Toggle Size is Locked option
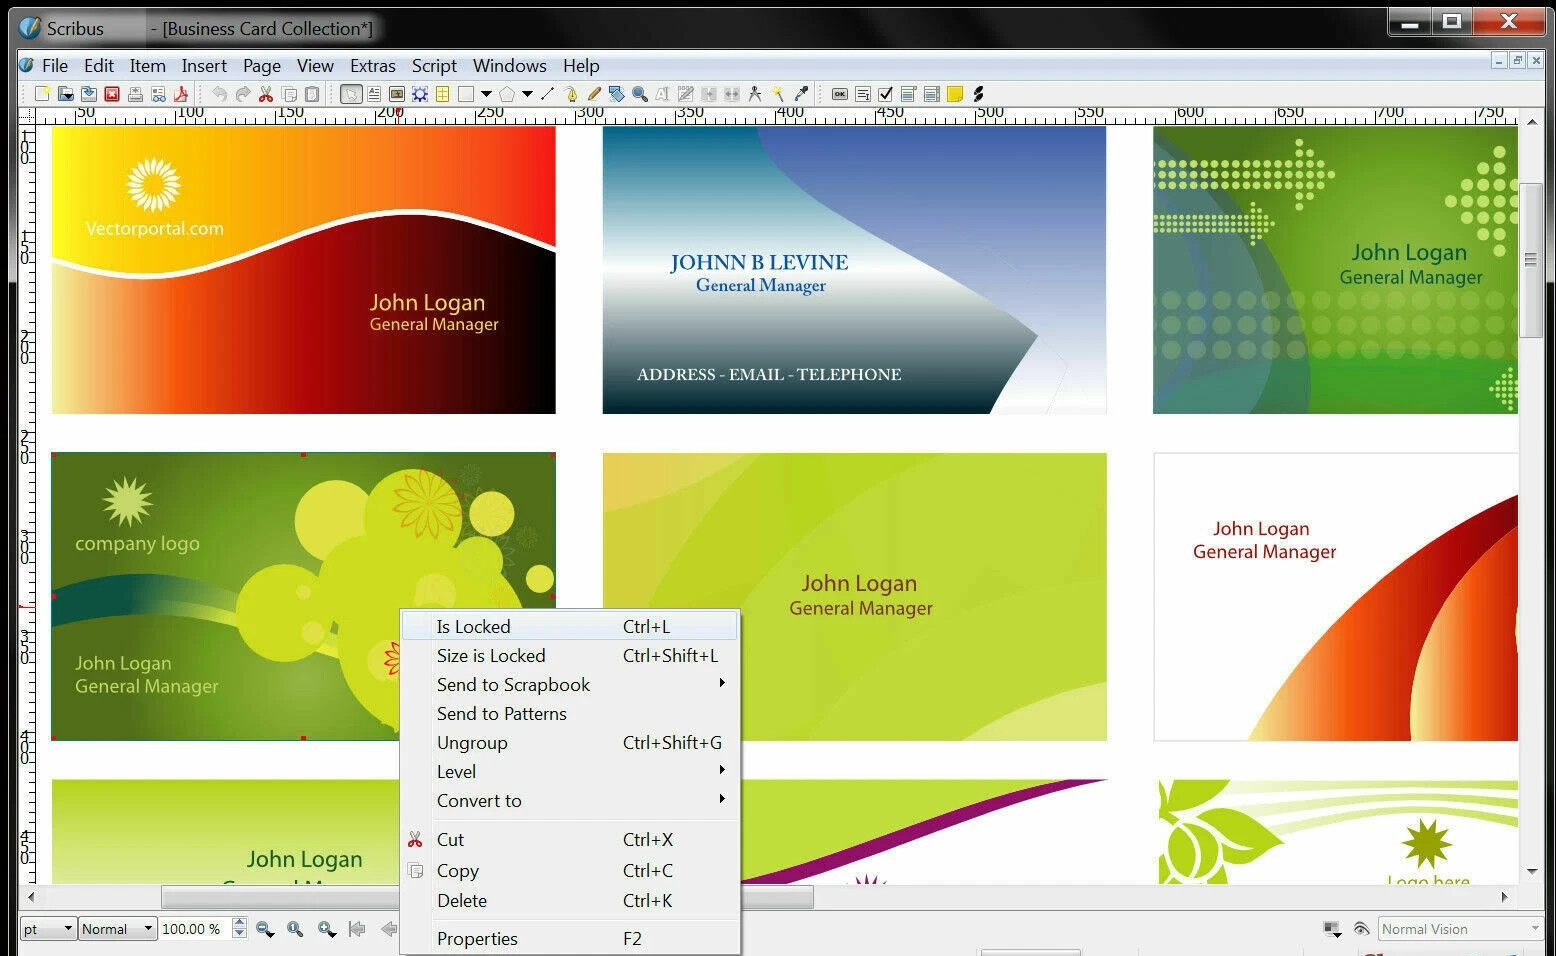 [x=570, y=656]
